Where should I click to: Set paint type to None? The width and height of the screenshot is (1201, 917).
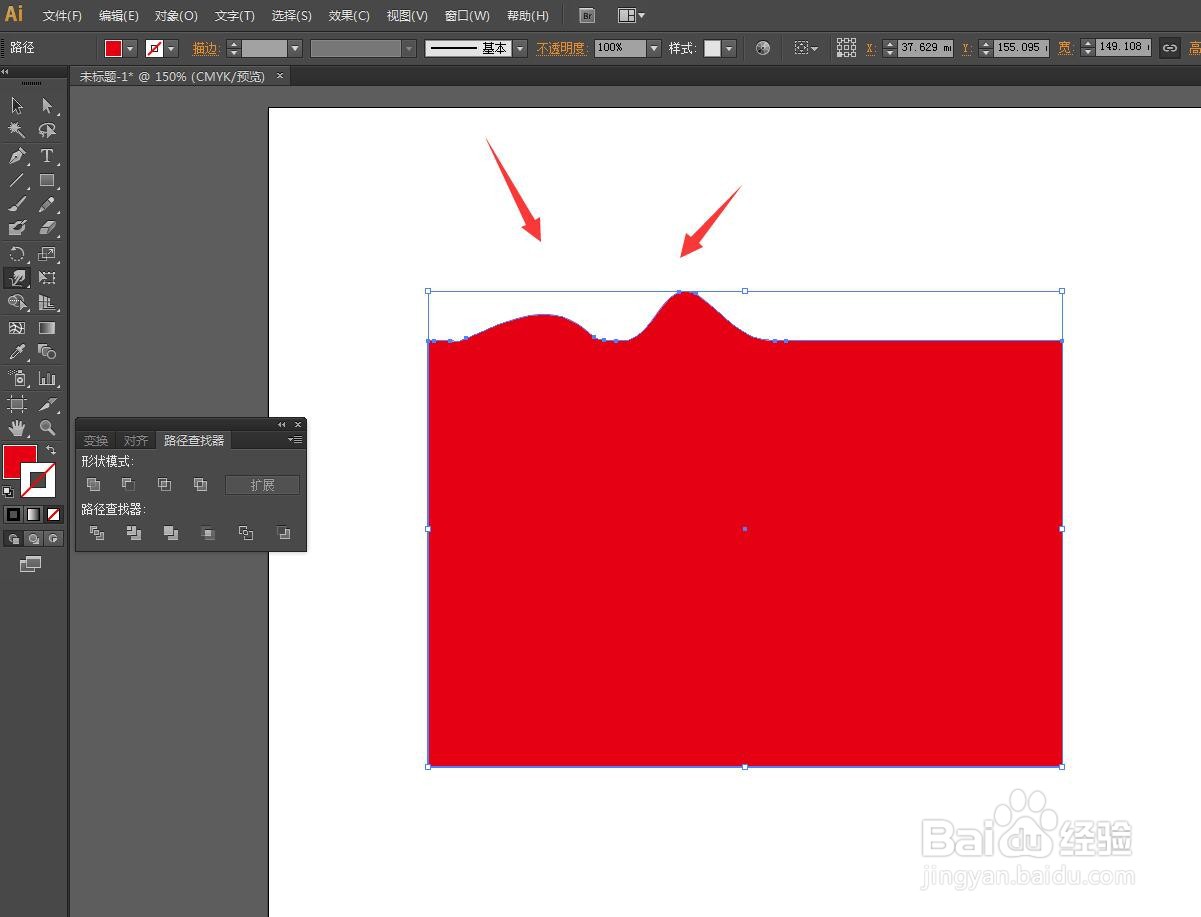click(x=54, y=514)
